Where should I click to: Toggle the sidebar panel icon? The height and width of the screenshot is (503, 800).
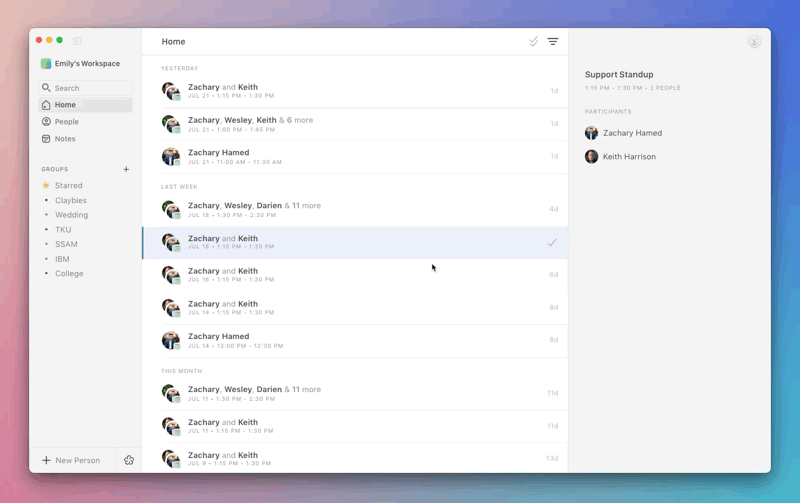coord(77,41)
